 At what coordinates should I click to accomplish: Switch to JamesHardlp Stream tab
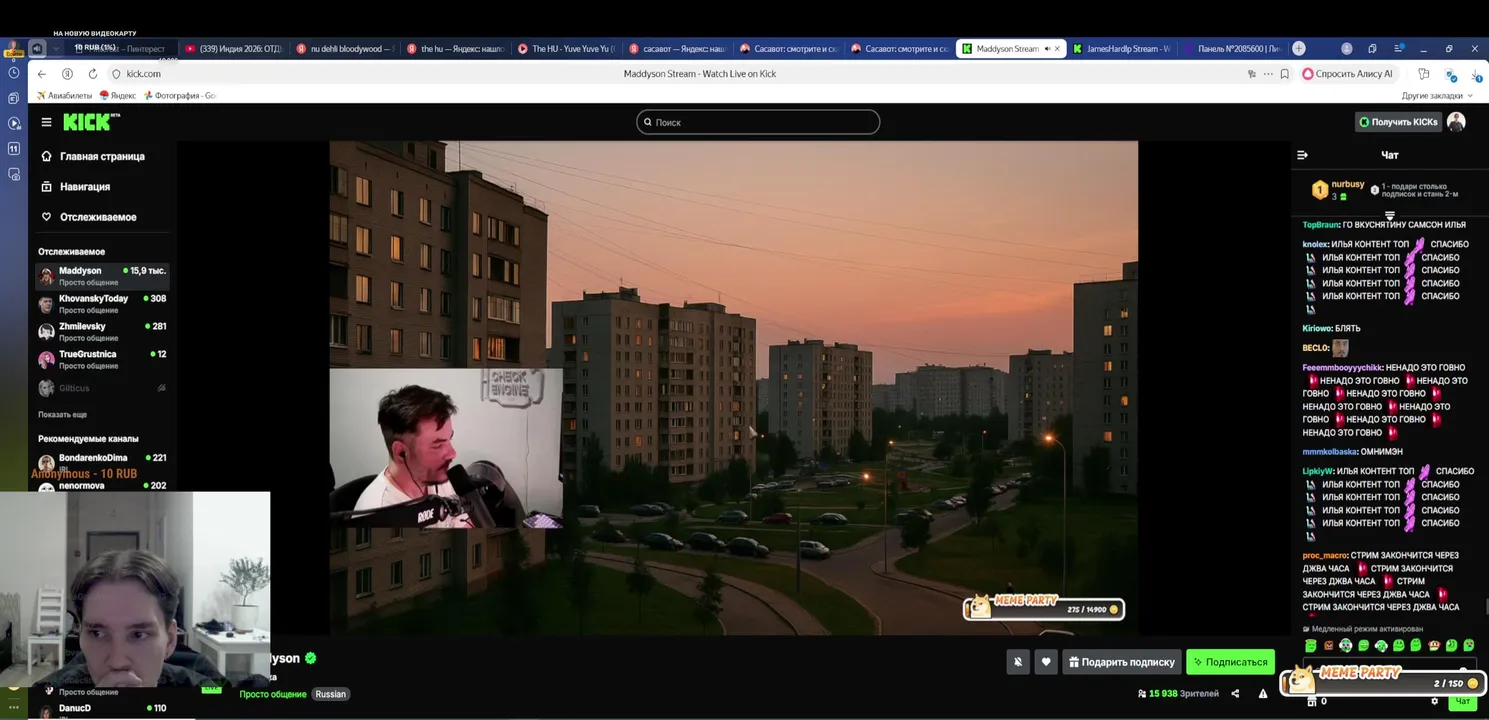pyautogui.click(x=1122, y=48)
